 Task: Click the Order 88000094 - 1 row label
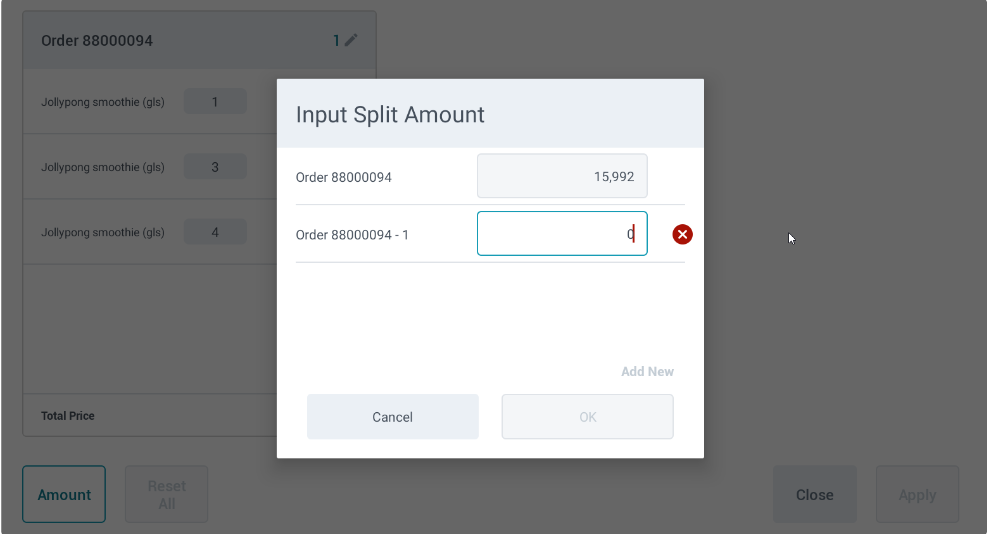click(x=352, y=235)
